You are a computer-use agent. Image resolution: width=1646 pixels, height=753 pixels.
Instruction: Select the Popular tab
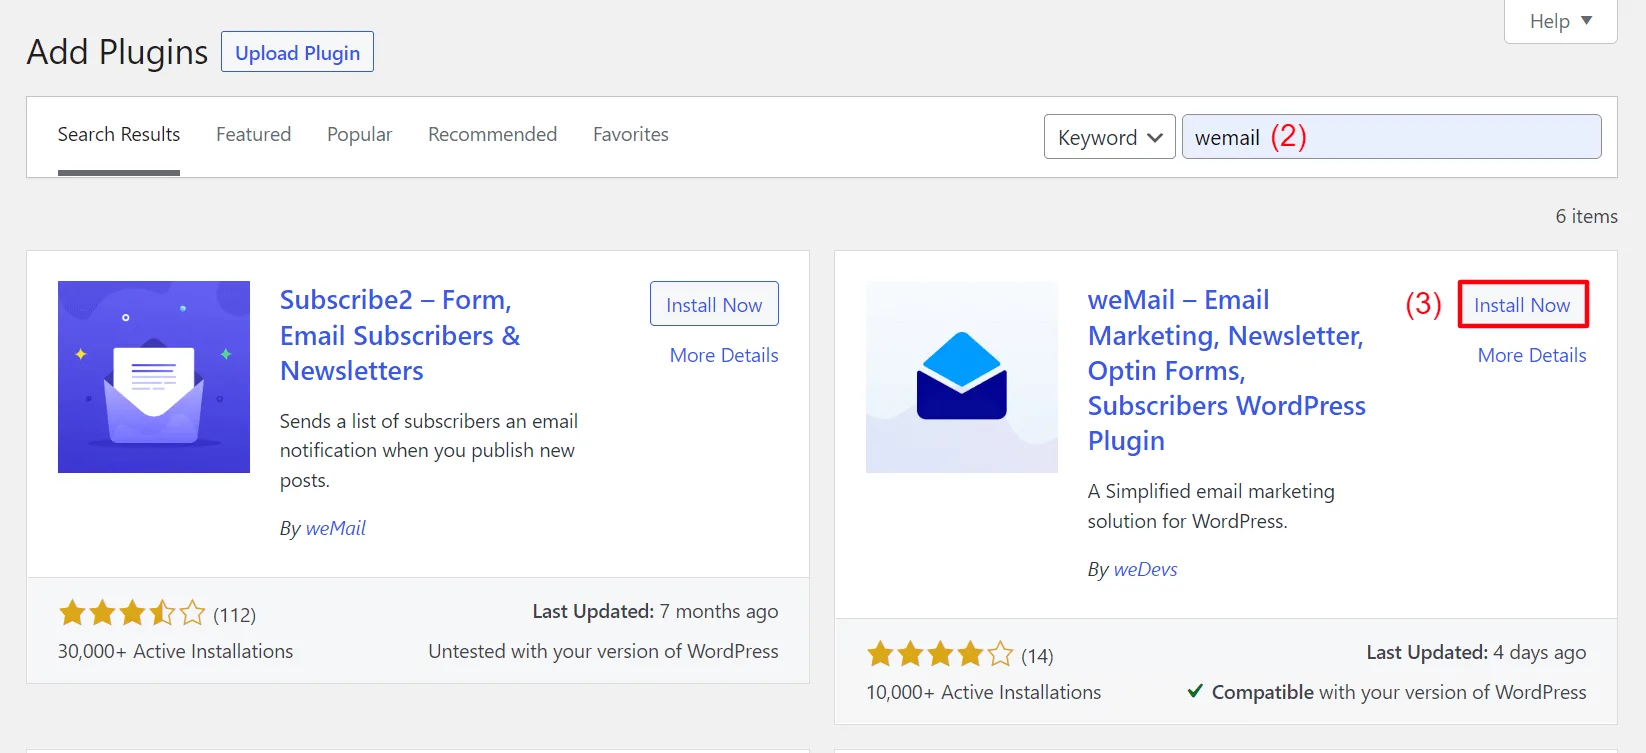pyautogui.click(x=360, y=134)
